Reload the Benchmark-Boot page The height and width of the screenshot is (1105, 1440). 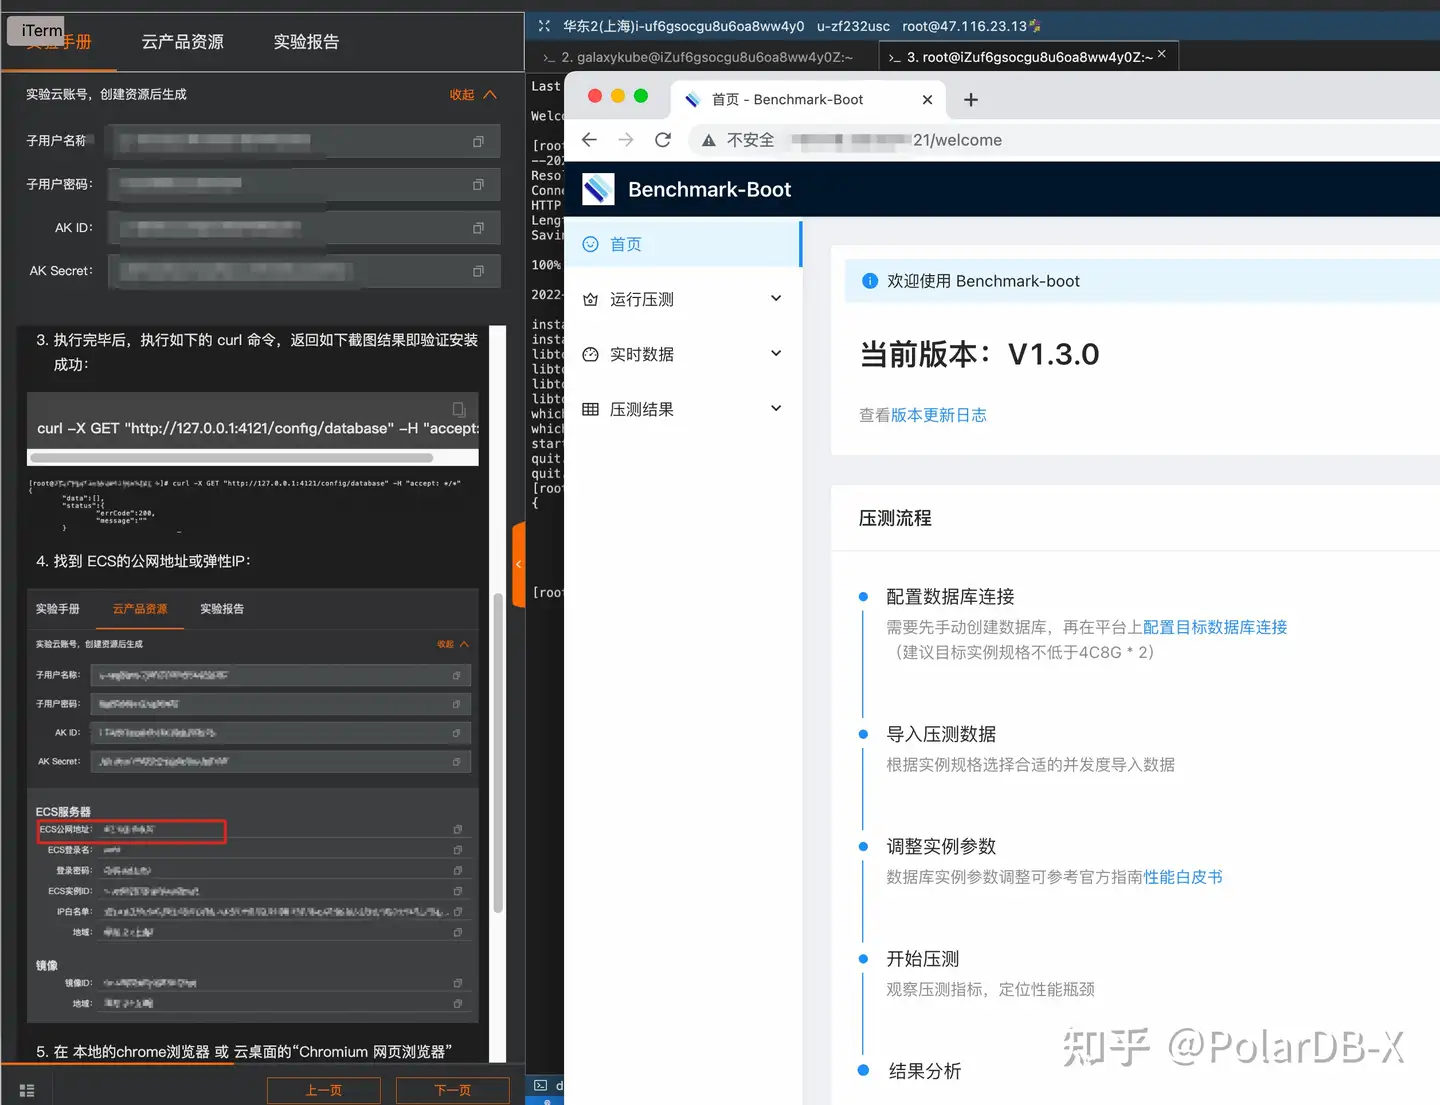[x=663, y=140]
